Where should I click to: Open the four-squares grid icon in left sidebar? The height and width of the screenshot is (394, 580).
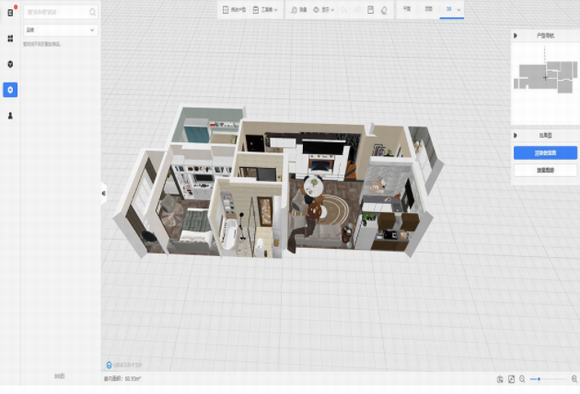[x=10, y=38]
